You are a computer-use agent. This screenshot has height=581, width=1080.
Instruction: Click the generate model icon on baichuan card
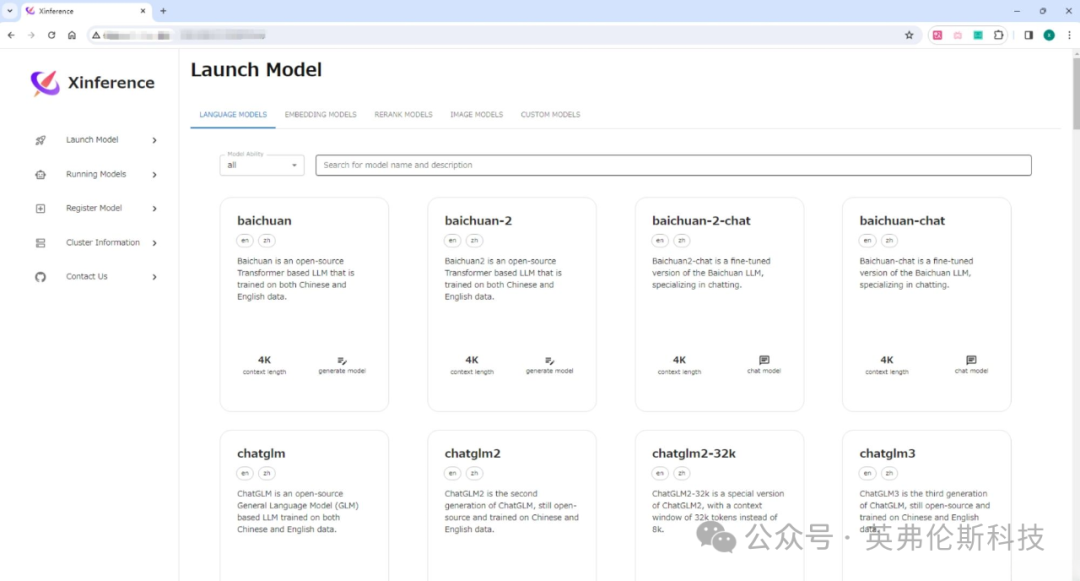coord(342,361)
